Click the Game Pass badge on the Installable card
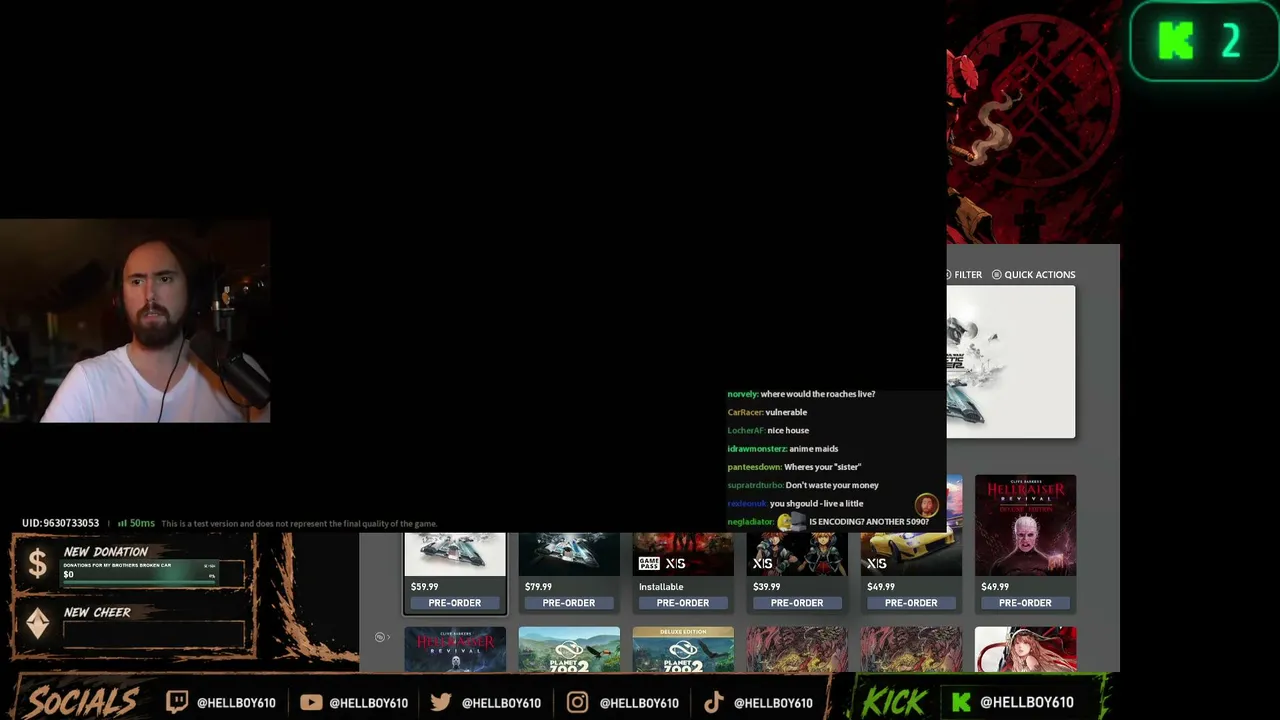 649,564
